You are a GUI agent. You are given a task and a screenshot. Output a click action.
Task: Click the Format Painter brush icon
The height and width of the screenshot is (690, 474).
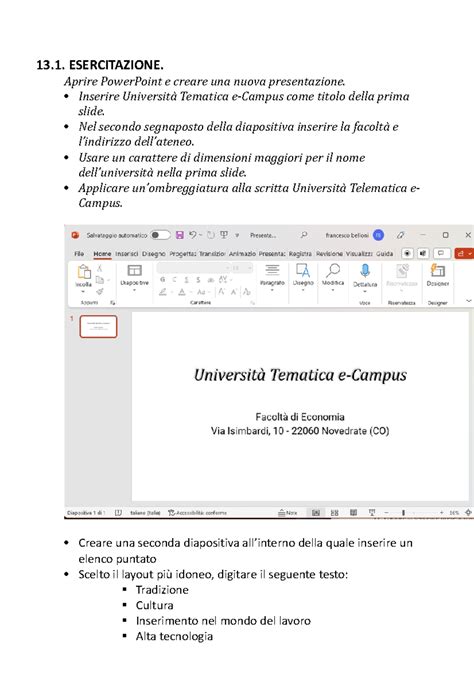pos(100,291)
